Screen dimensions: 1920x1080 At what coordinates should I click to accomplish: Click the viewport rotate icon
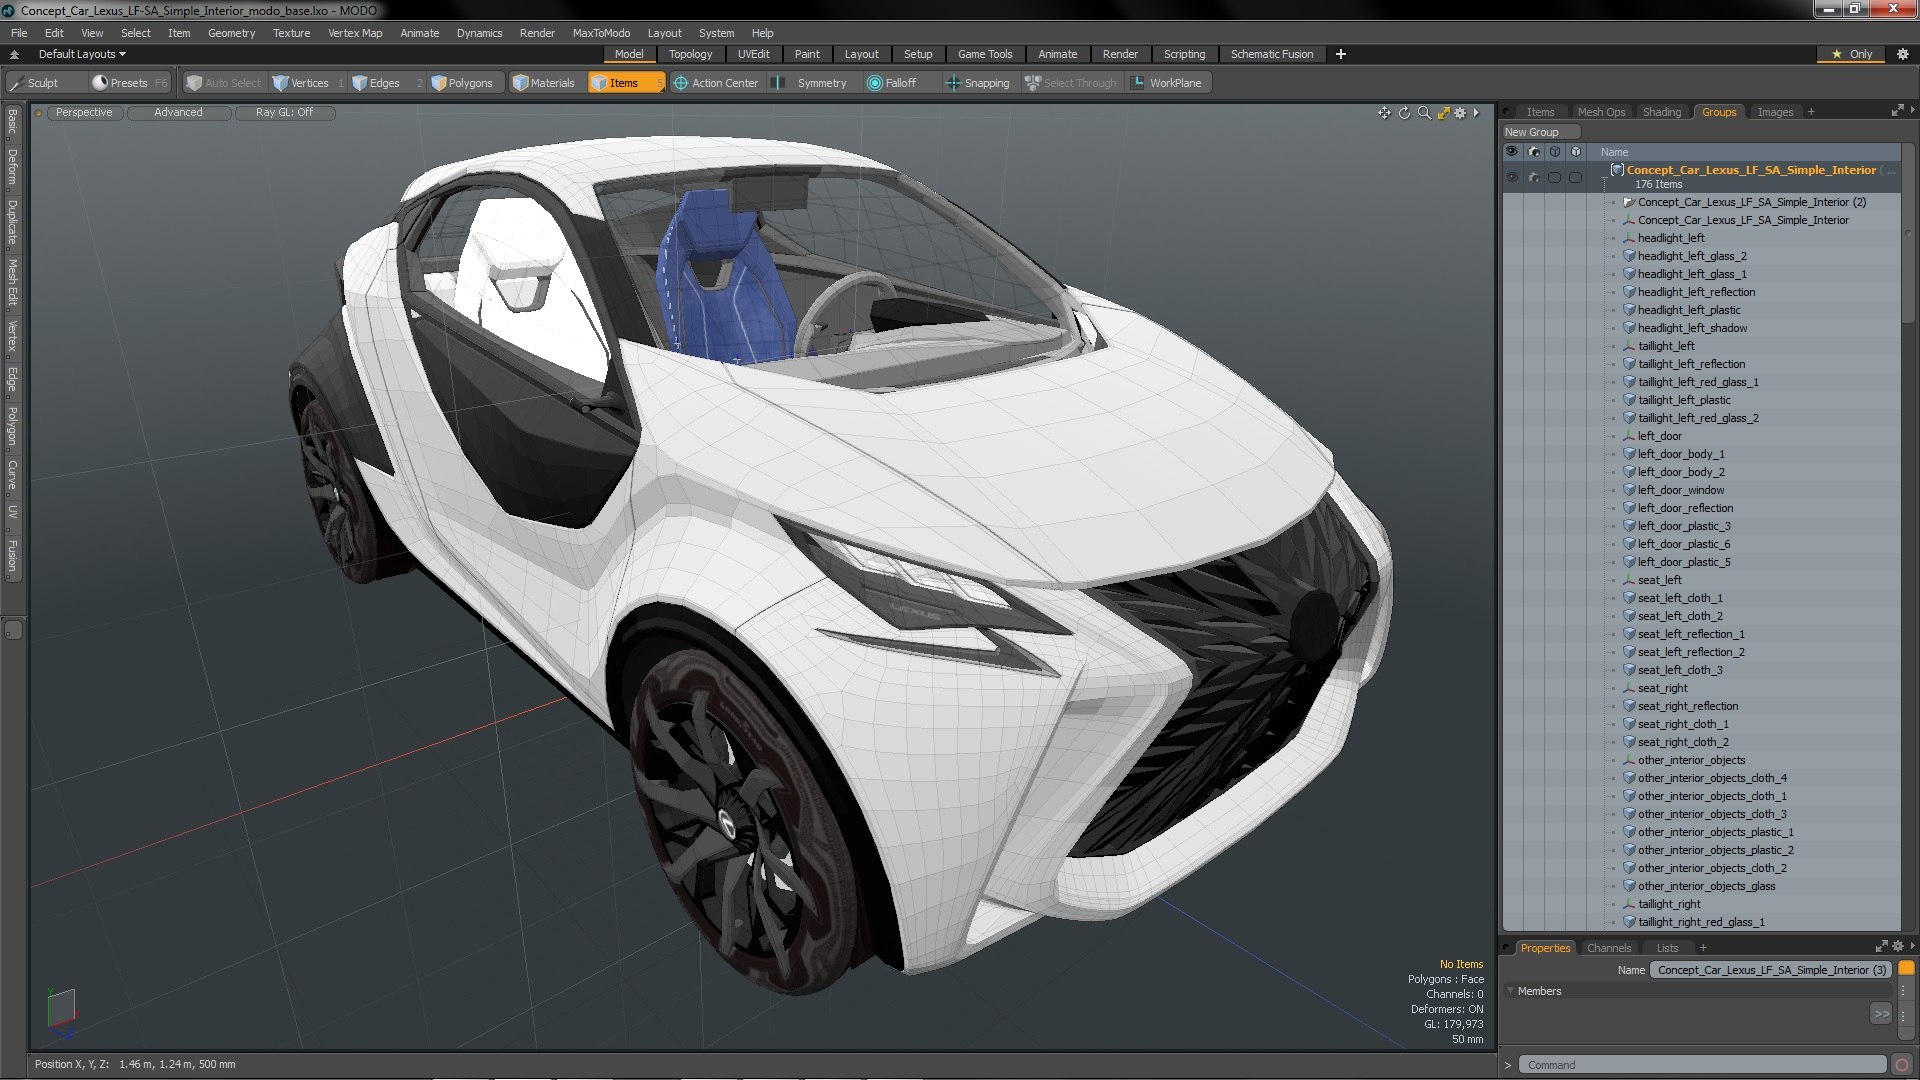click(x=1404, y=113)
